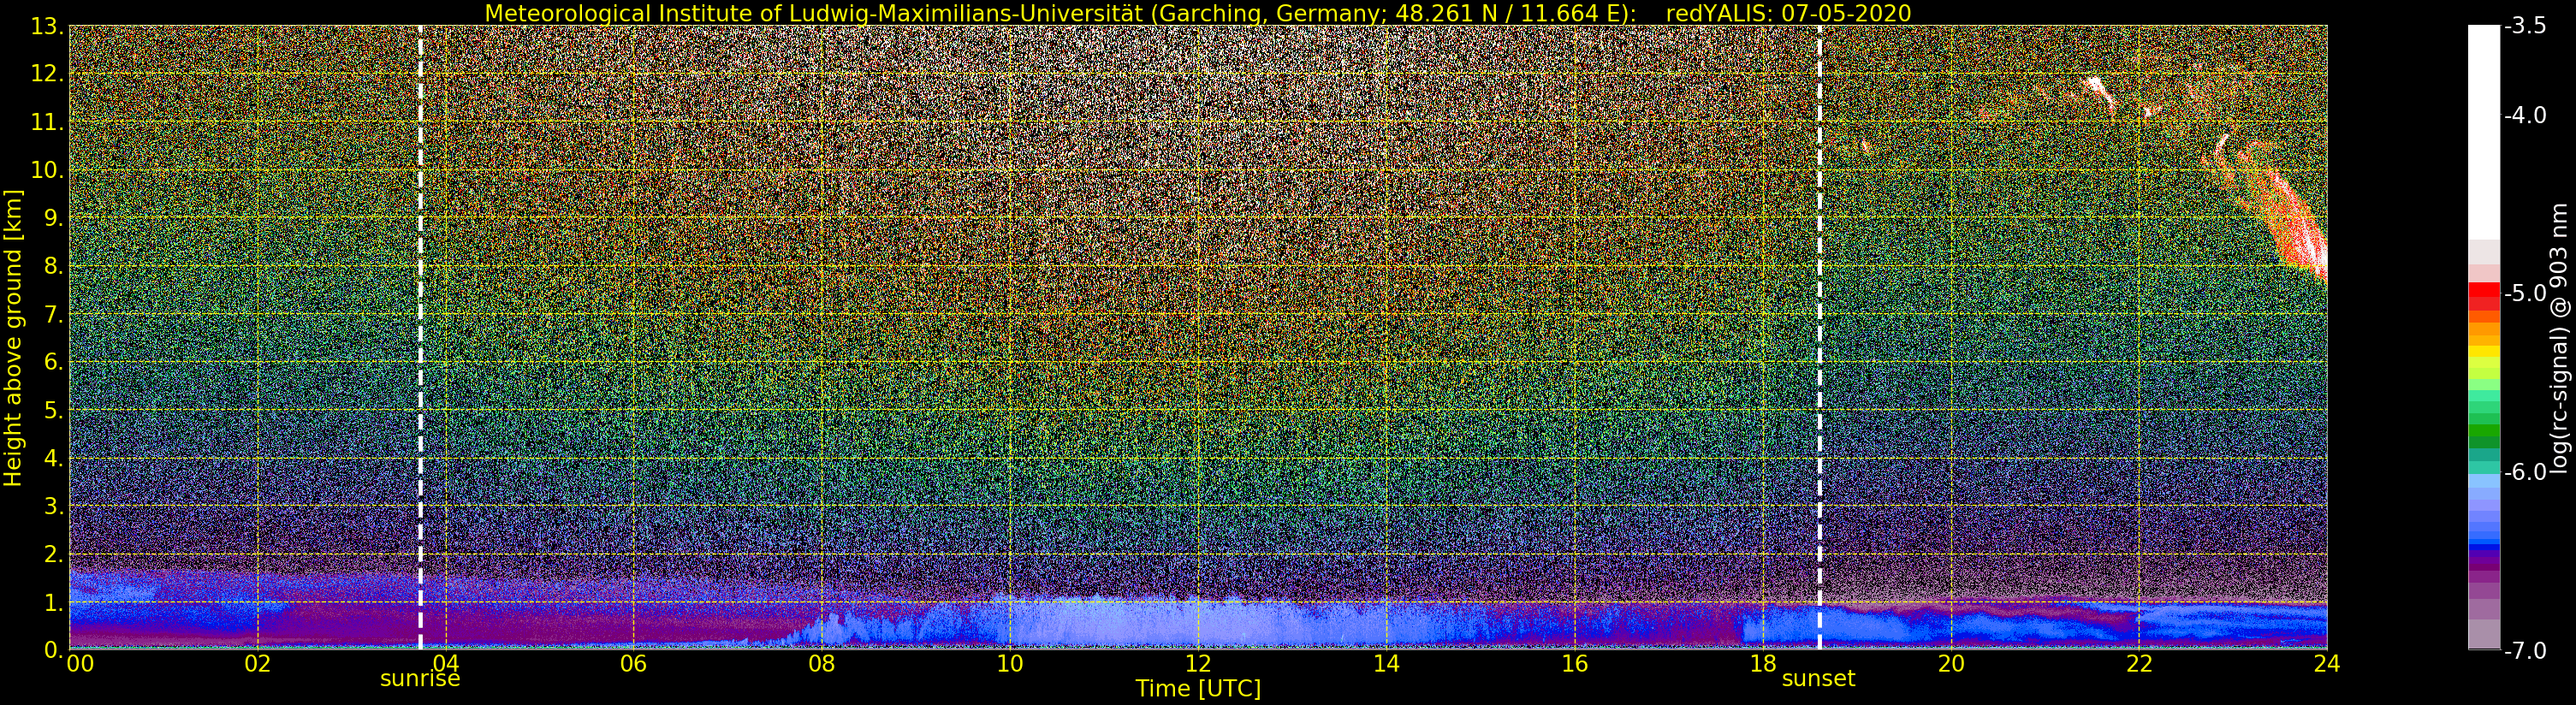Click the '1.' height axis tick label
The image size is (2576, 705).
pyautogui.click(x=54, y=602)
